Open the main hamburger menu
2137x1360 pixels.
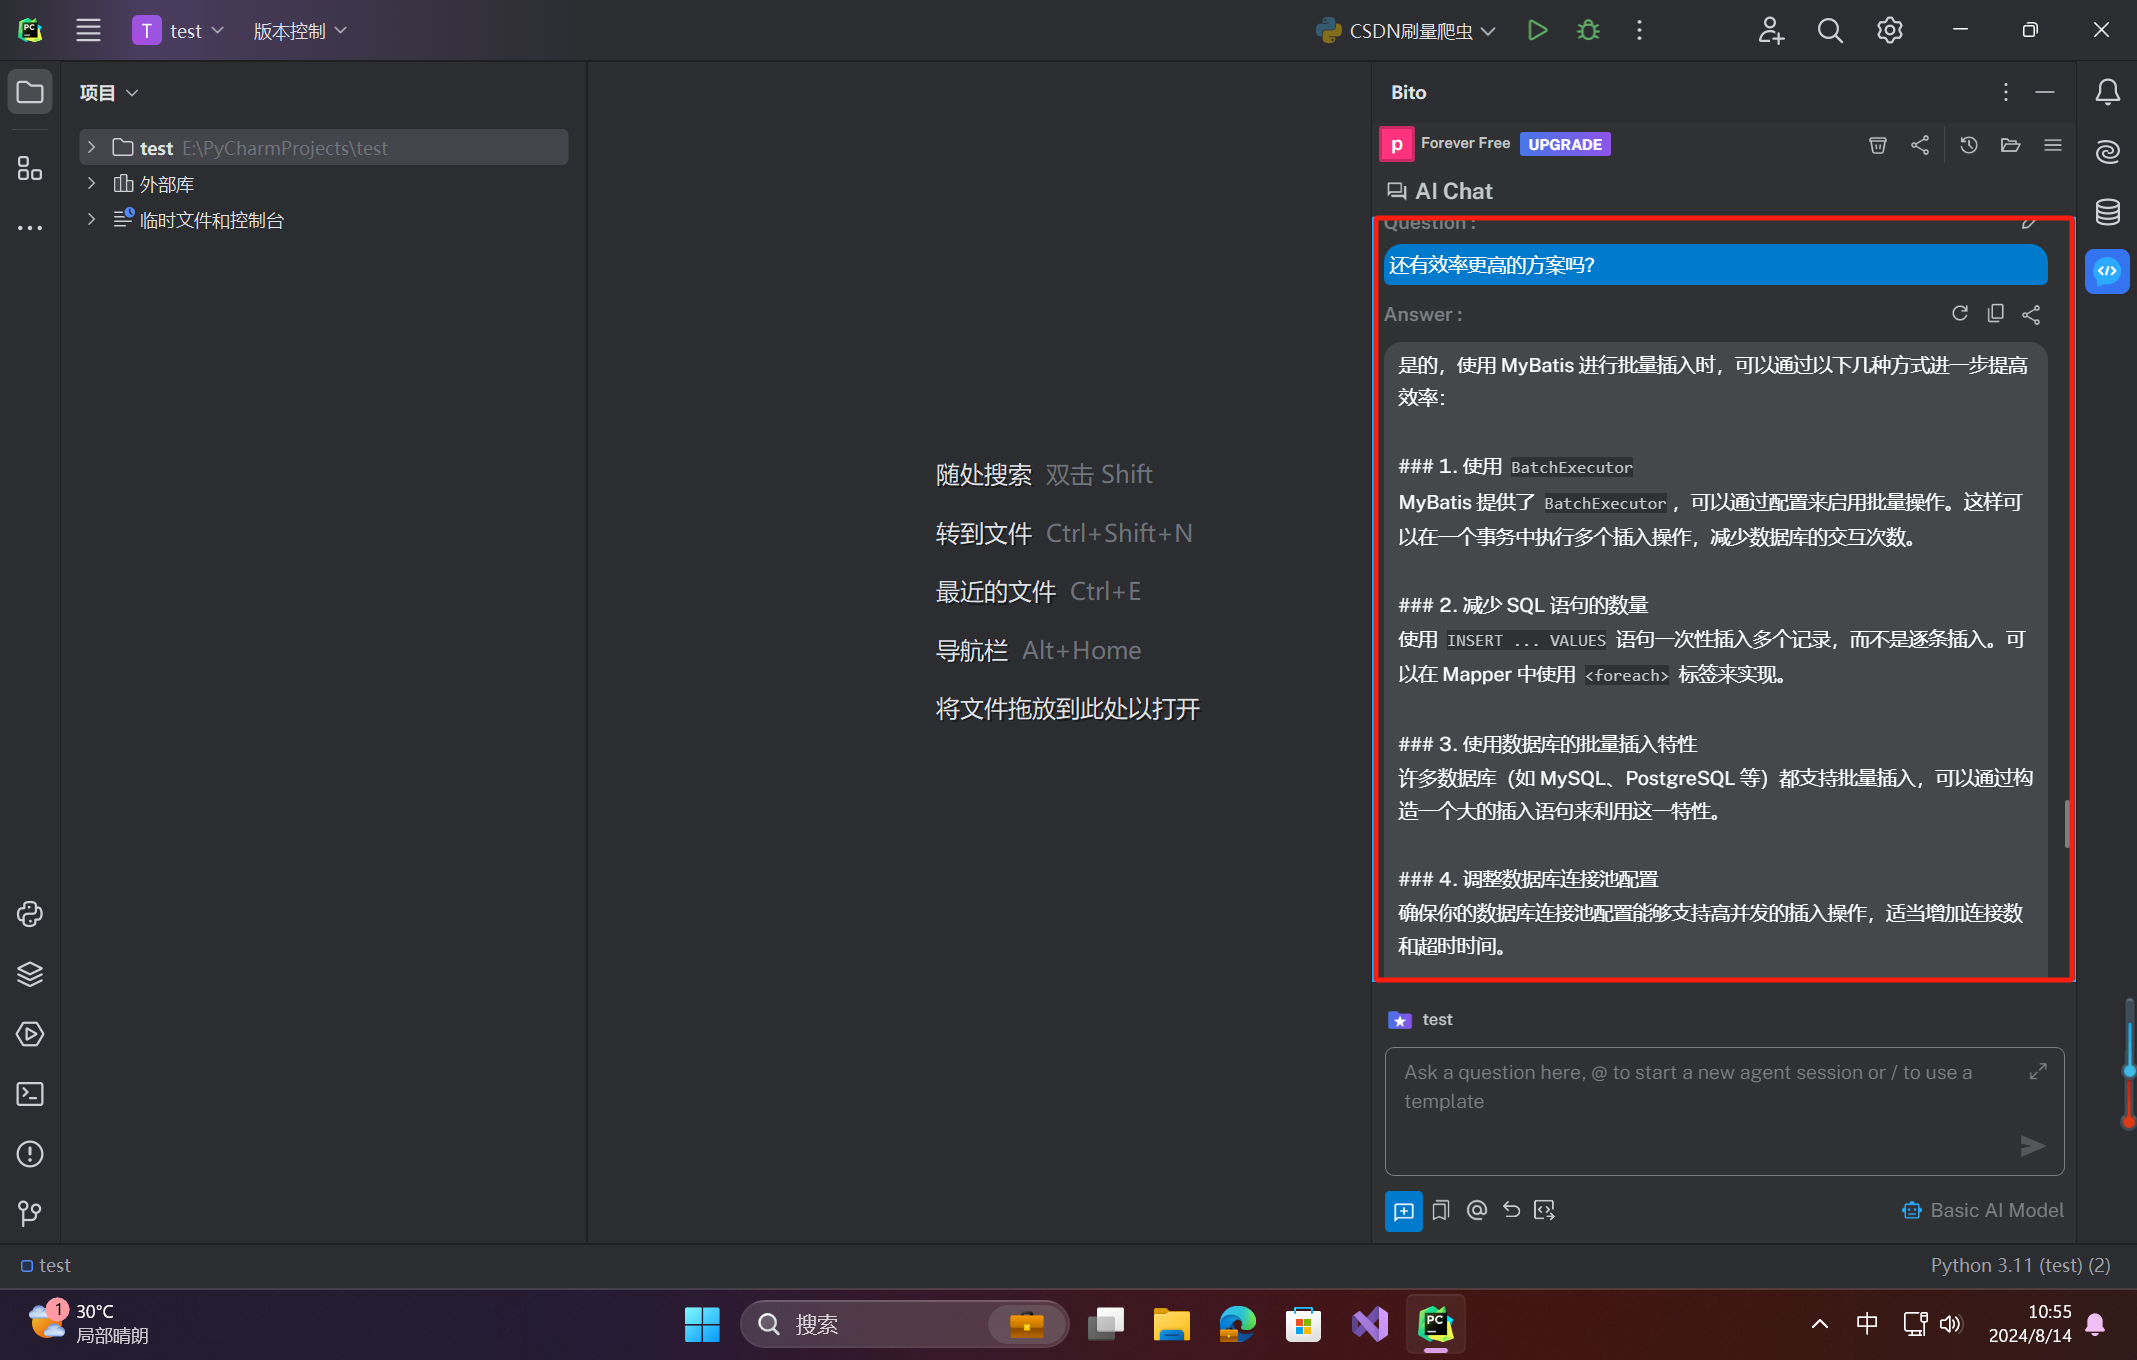click(88, 30)
